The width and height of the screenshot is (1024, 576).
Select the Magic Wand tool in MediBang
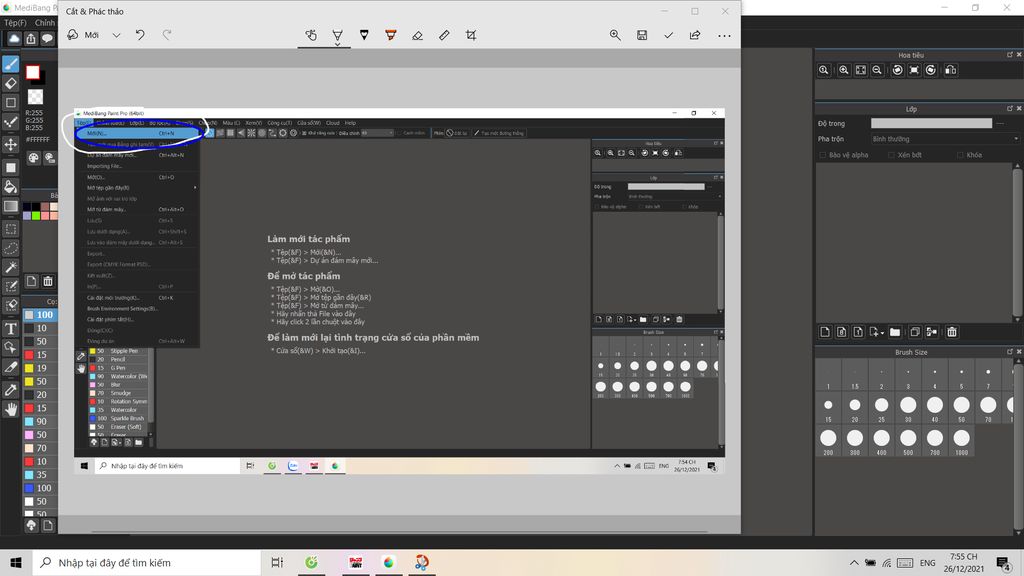pyautogui.click(x=10, y=267)
